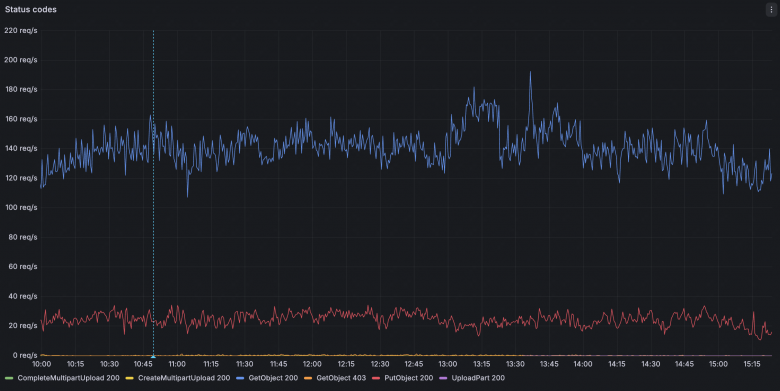Click the 20 req/s y-axis label
Screen dimensions: 780x391
tap(23, 326)
